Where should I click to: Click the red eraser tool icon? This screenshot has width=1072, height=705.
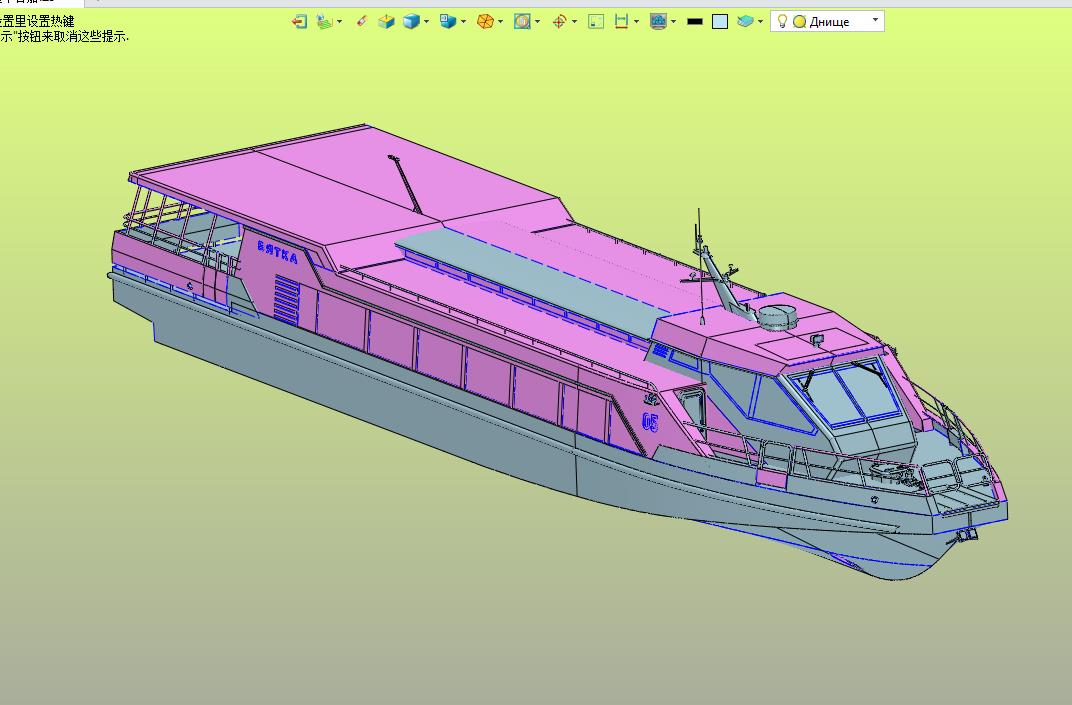point(362,21)
